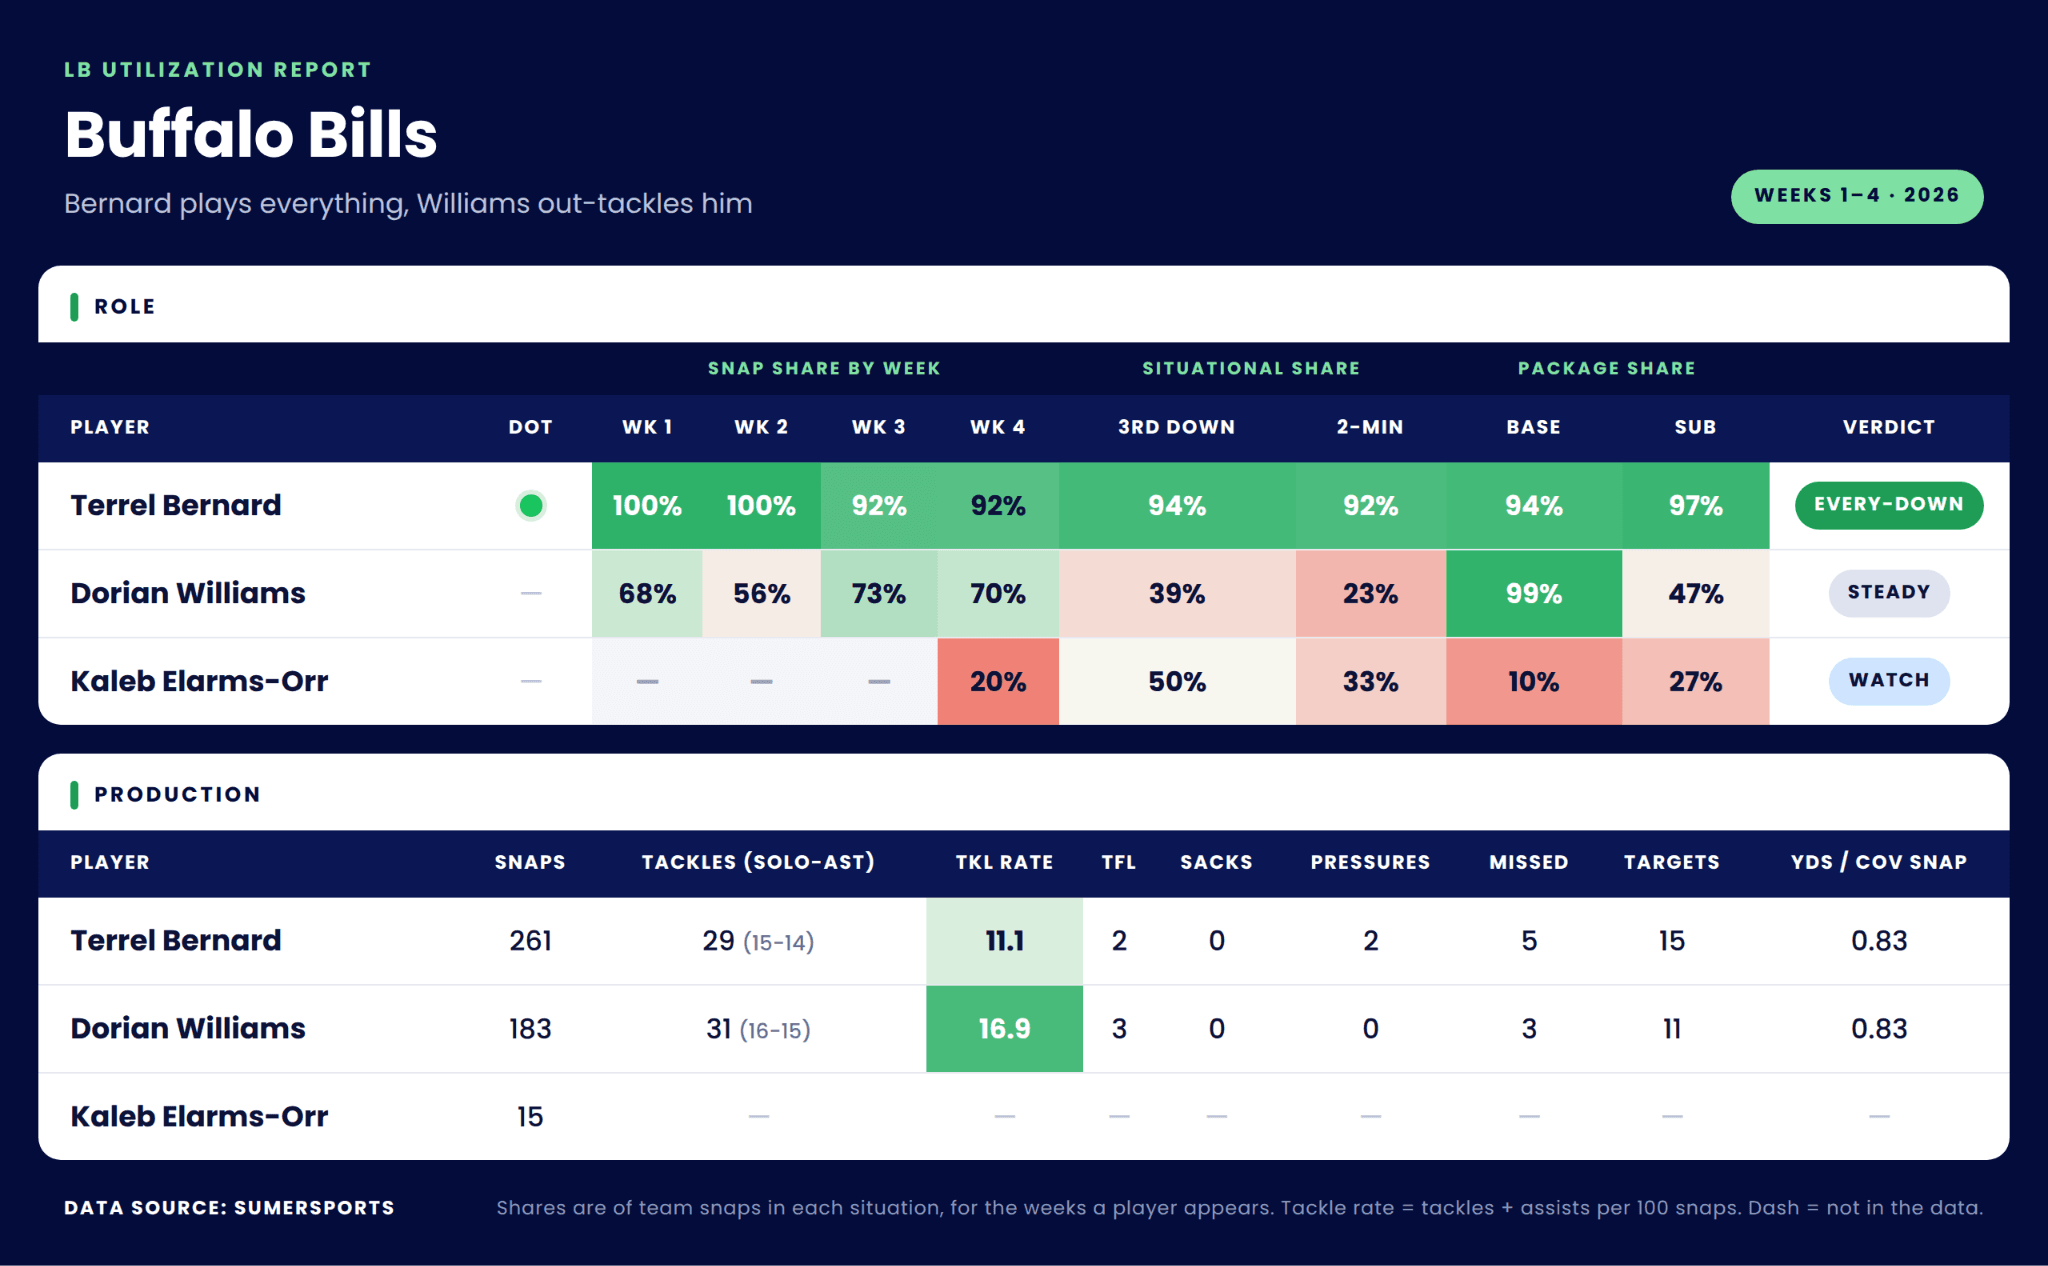This screenshot has width=2048, height=1266.
Task: Select the WATCH verdict badge
Action: 1888,681
